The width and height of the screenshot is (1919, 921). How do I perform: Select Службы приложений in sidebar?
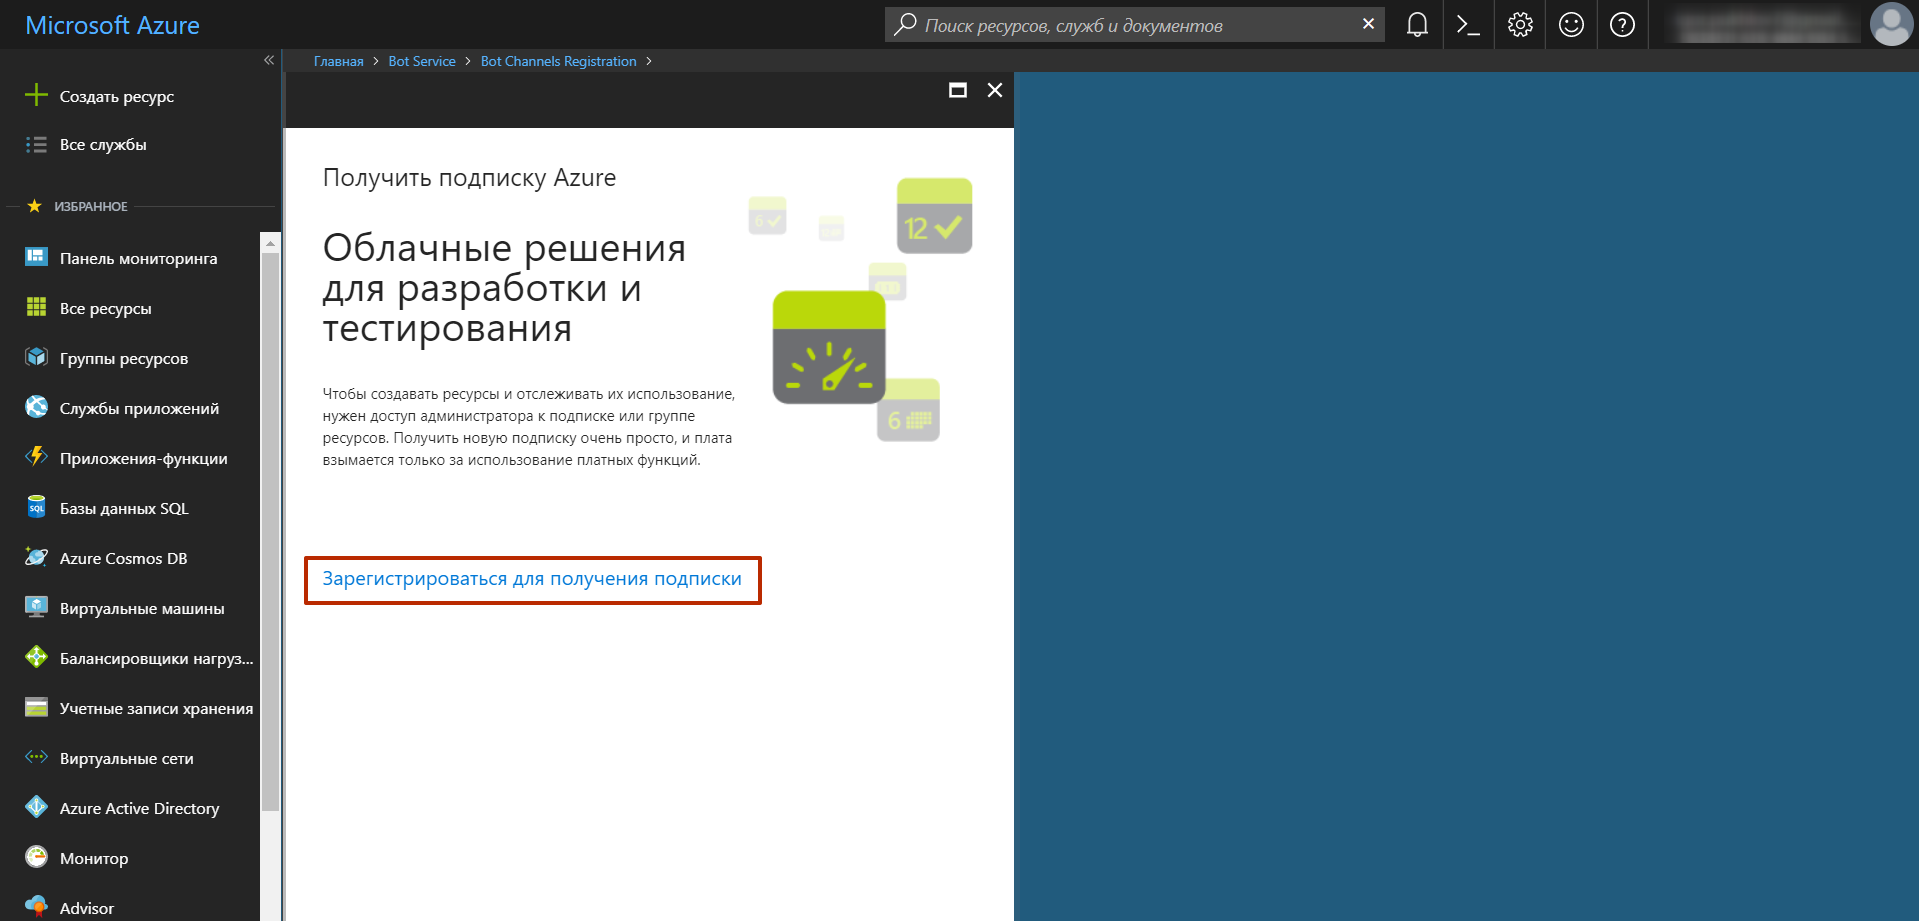[139, 408]
